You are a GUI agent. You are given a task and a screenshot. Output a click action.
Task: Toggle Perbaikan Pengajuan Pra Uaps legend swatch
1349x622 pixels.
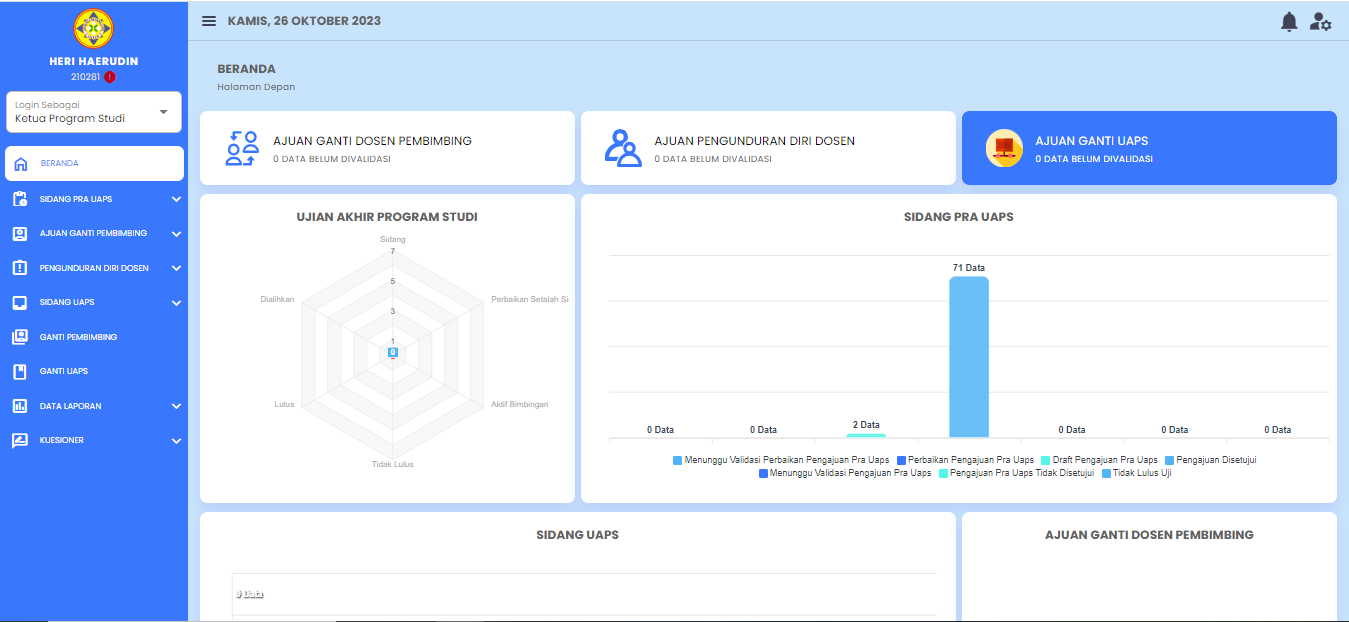(902, 460)
